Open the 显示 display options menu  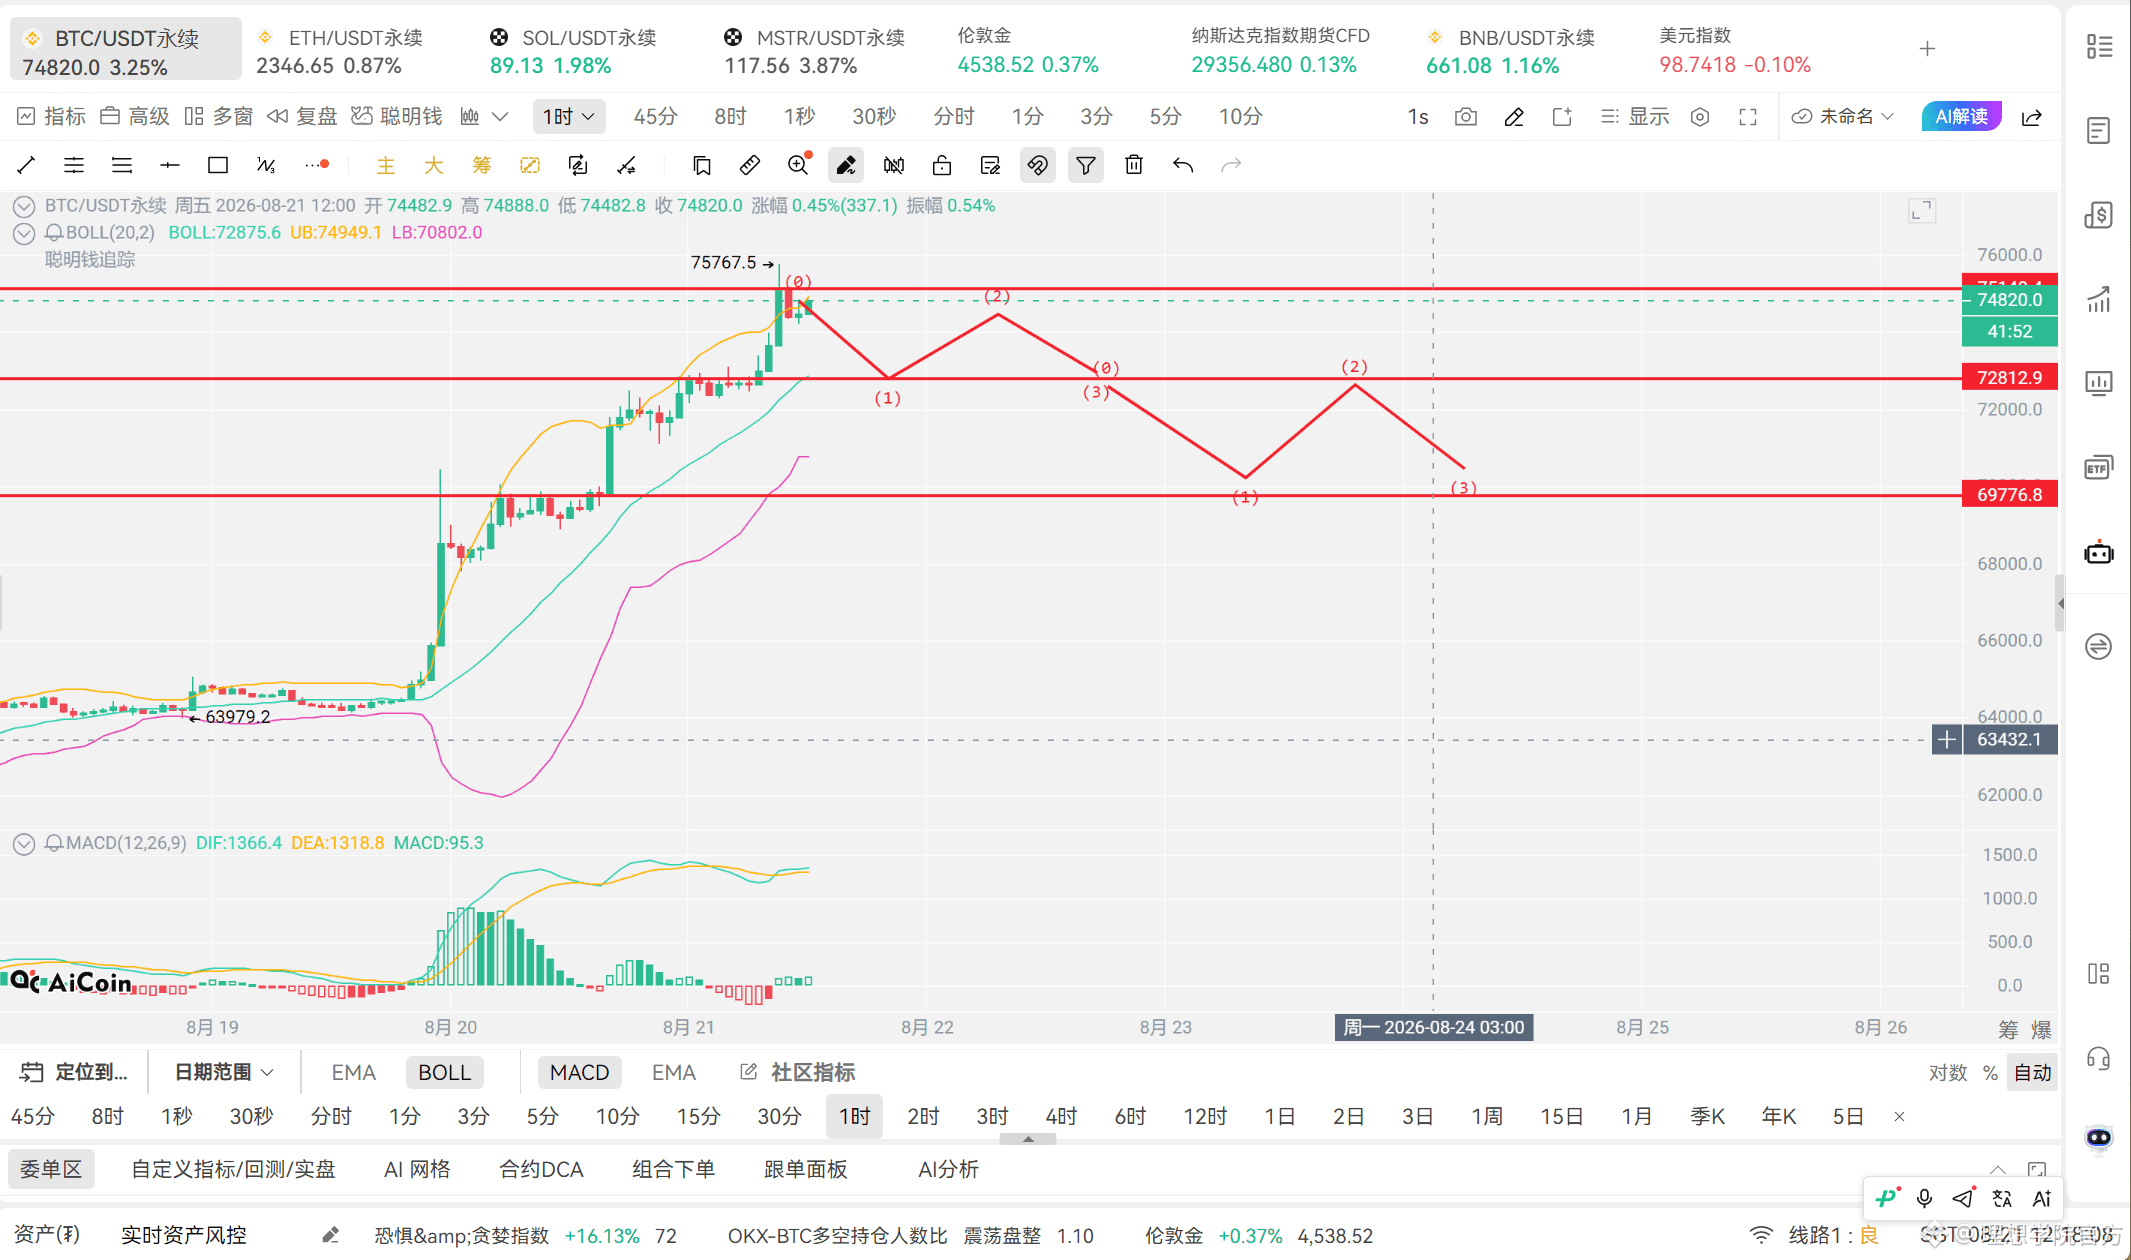[x=1634, y=117]
